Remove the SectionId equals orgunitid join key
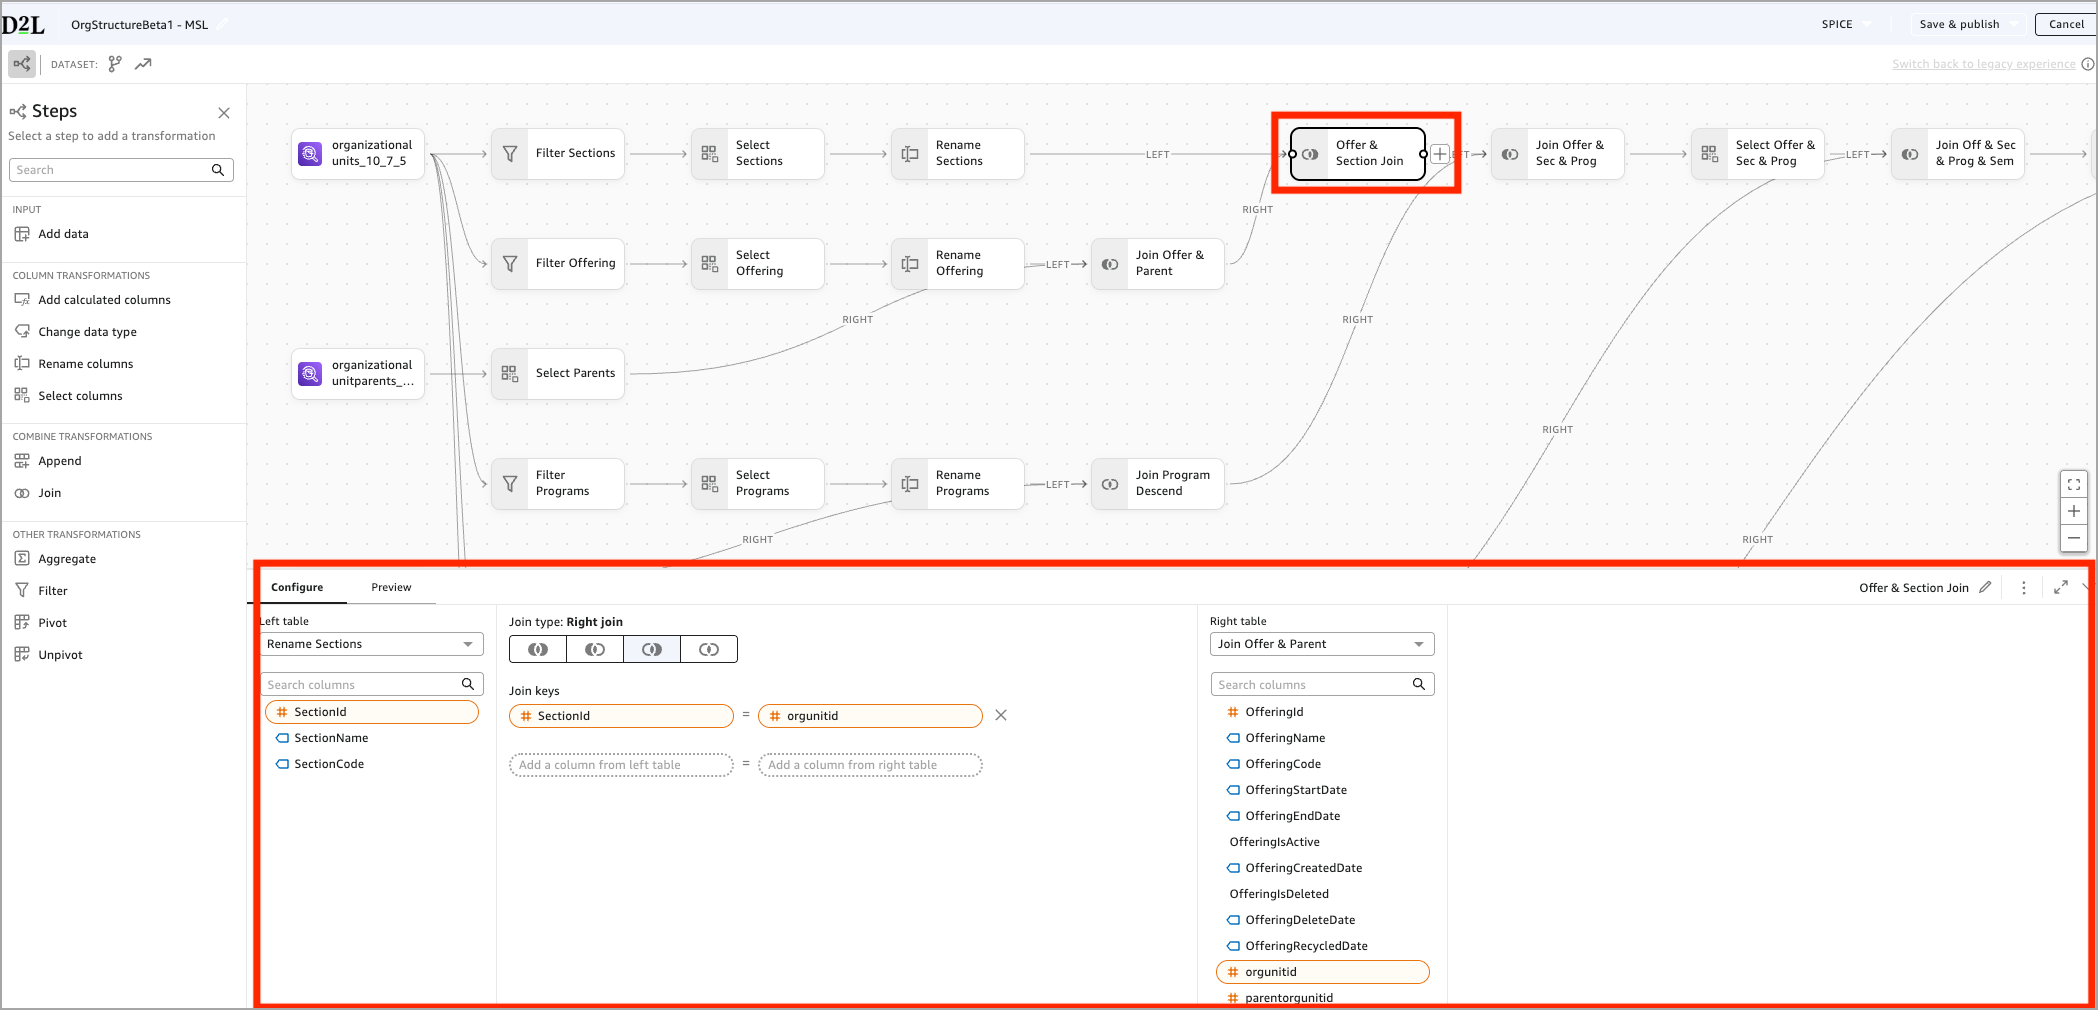This screenshot has width=2098, height=1010. click(1000, 715)
